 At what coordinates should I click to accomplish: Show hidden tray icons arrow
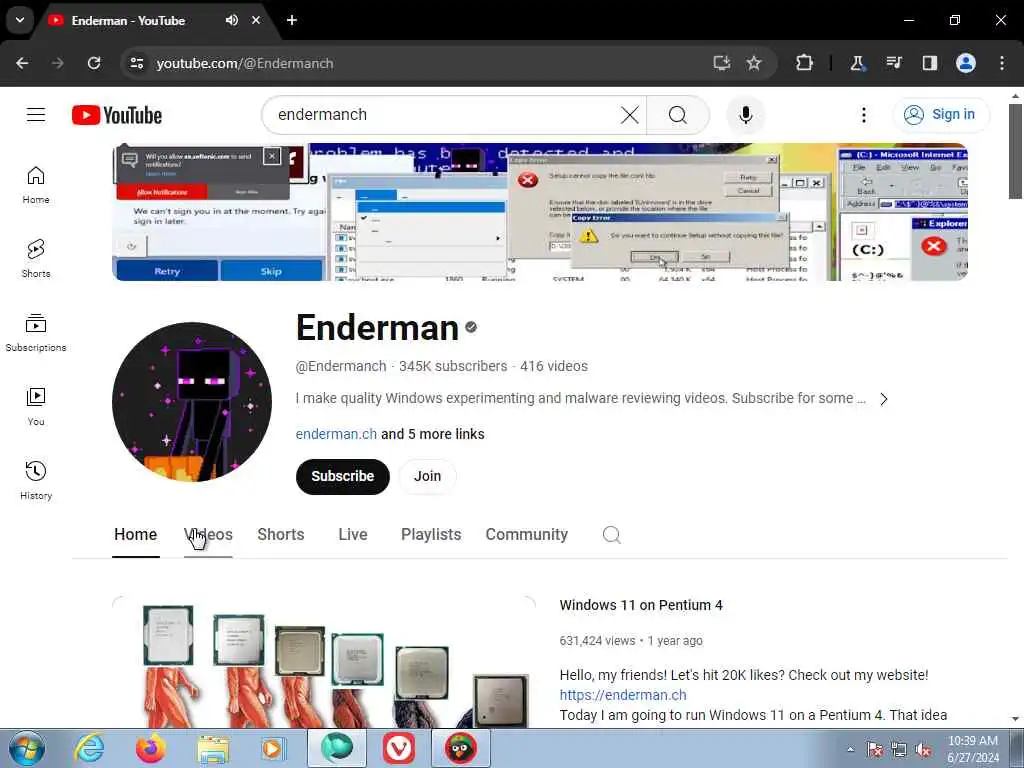(850, 750)
